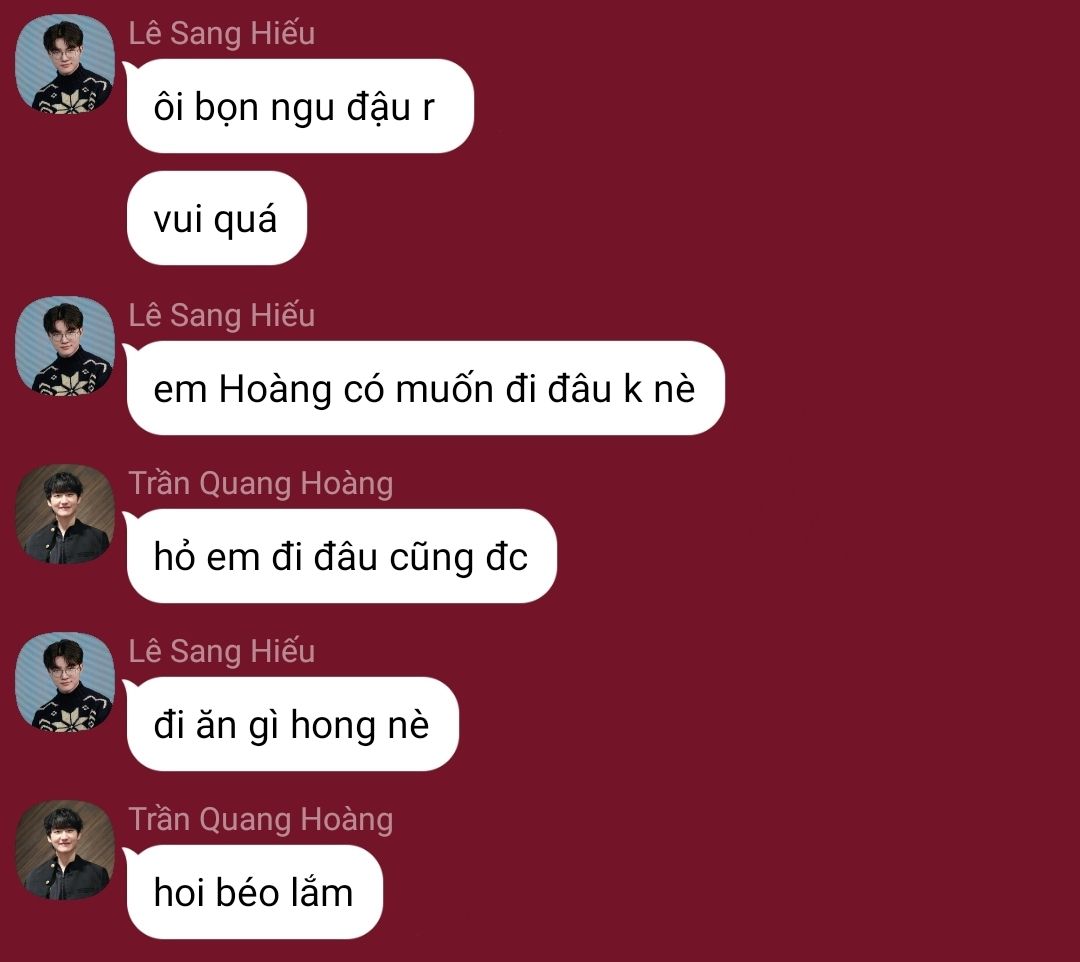The width and height of the screenshot is (1080, 962).
Task: Open Trần Quang Hoàng name label above 'hoi béo lắm'
Action: [261, 819]
